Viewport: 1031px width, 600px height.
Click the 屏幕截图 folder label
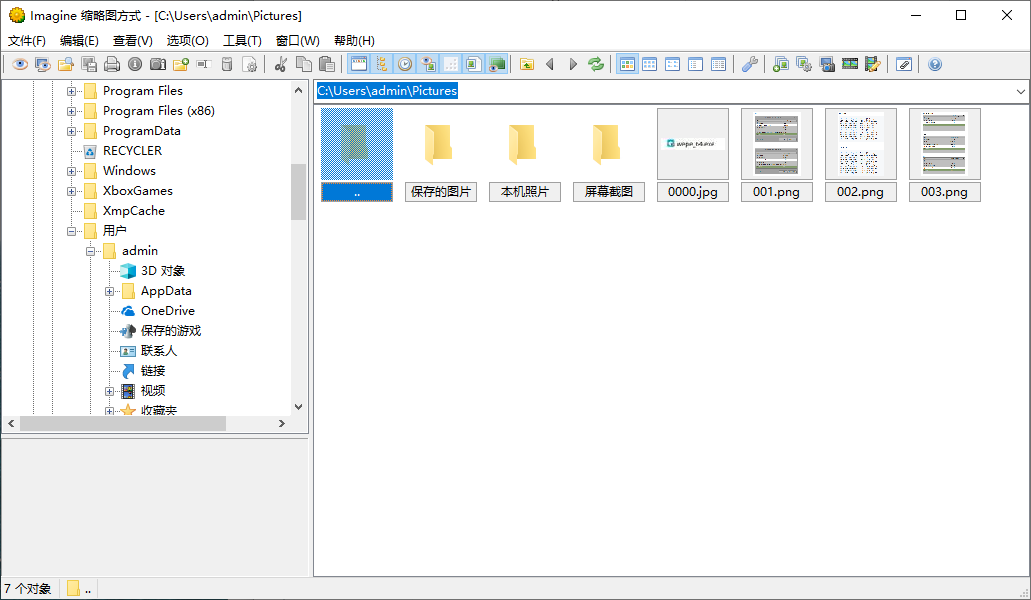(x=609, y=192)
